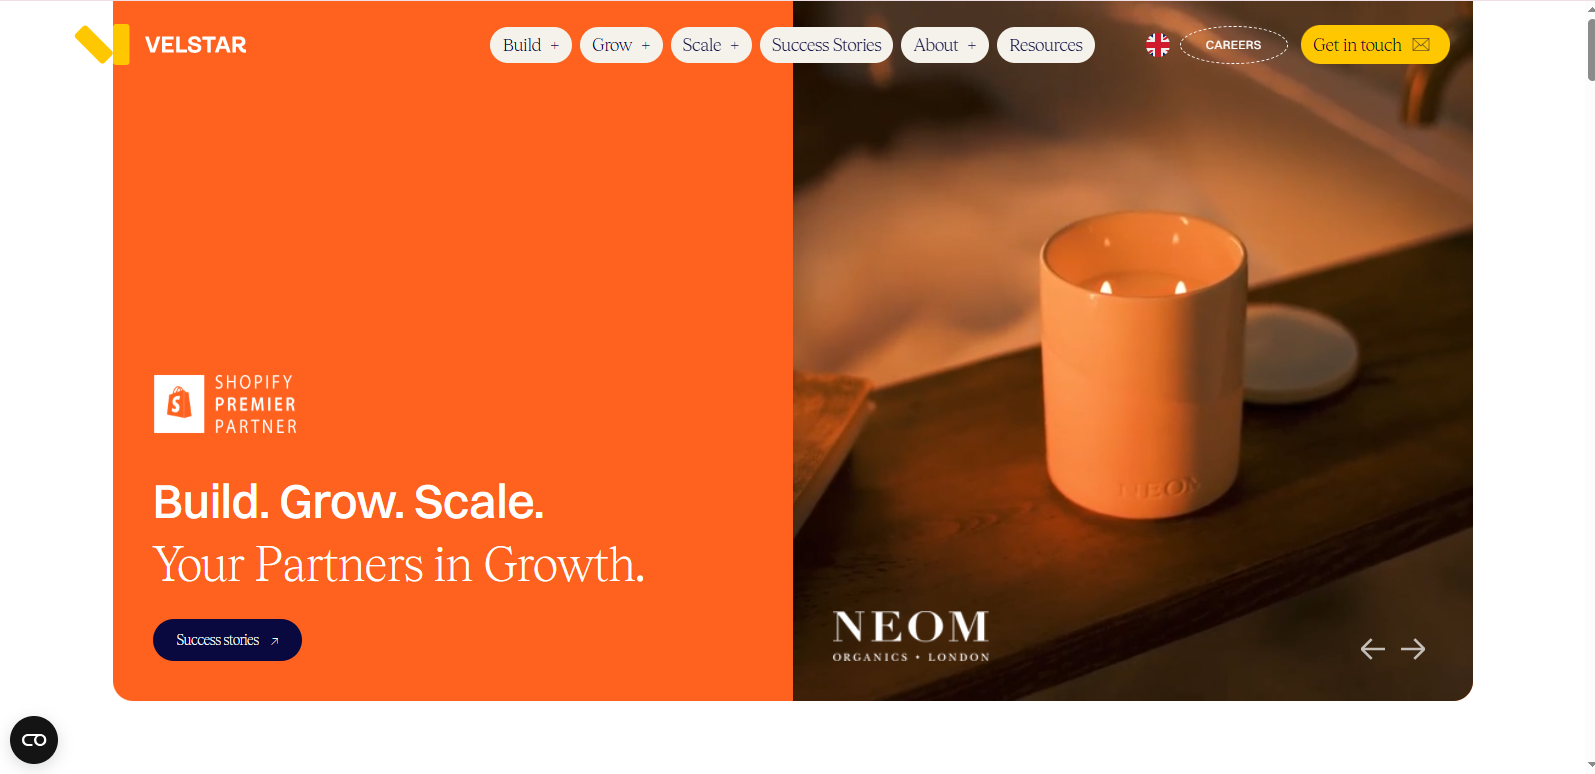Click the Shopify Premier Partner badge
Viewport: 1595px width, 774px height.
coord(226,404)
